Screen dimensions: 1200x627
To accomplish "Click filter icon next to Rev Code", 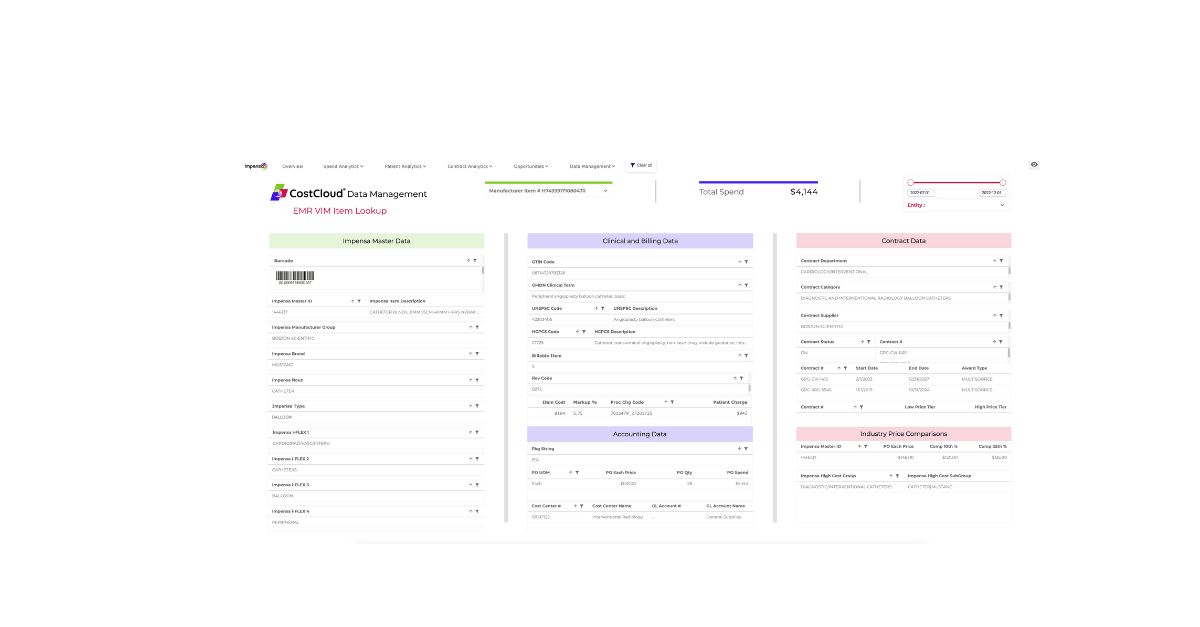I will click(745, 378).
